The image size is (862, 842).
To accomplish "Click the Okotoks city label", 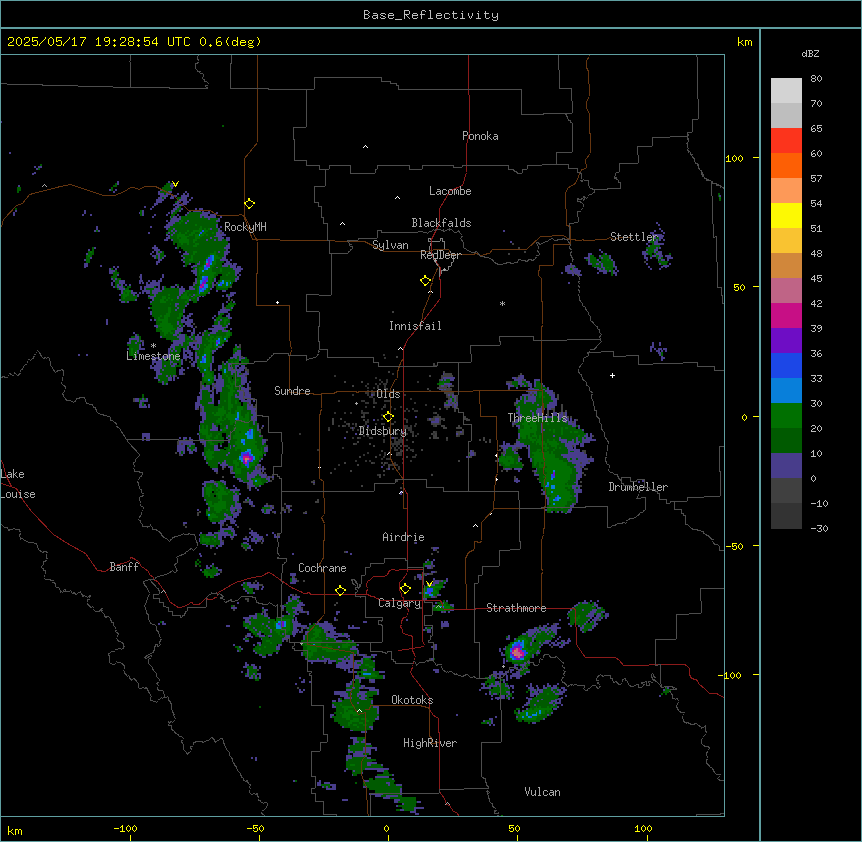I will [x=412, y=700].
